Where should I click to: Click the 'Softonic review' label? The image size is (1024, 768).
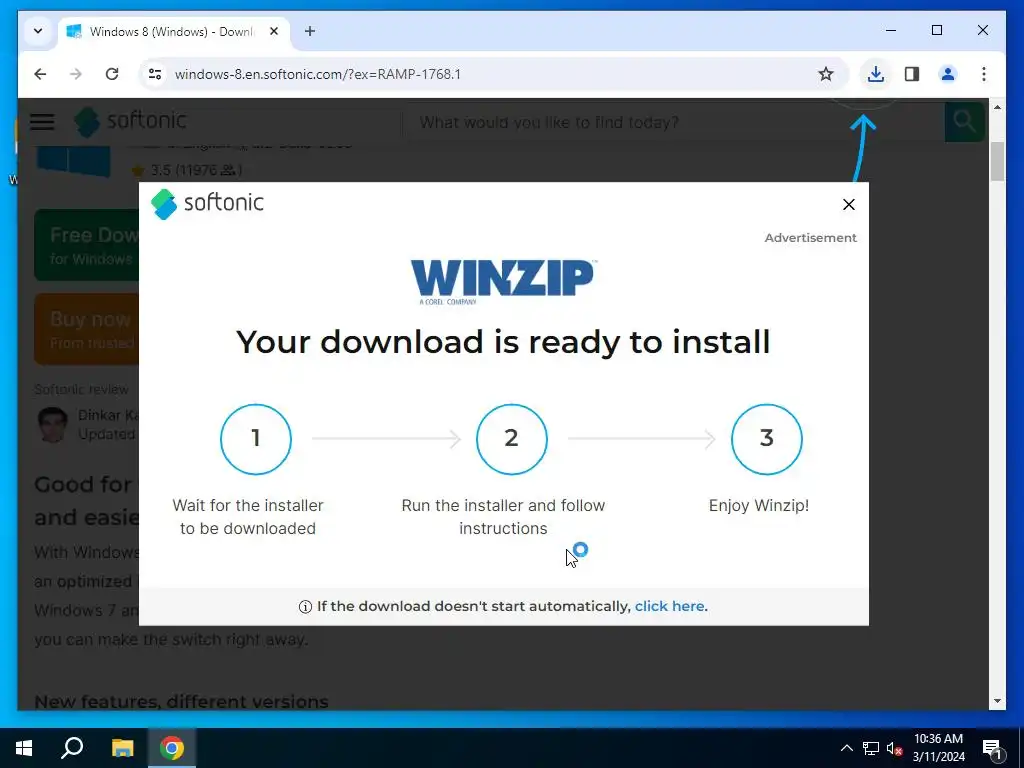pyautogui.click(x=82, y=389)
